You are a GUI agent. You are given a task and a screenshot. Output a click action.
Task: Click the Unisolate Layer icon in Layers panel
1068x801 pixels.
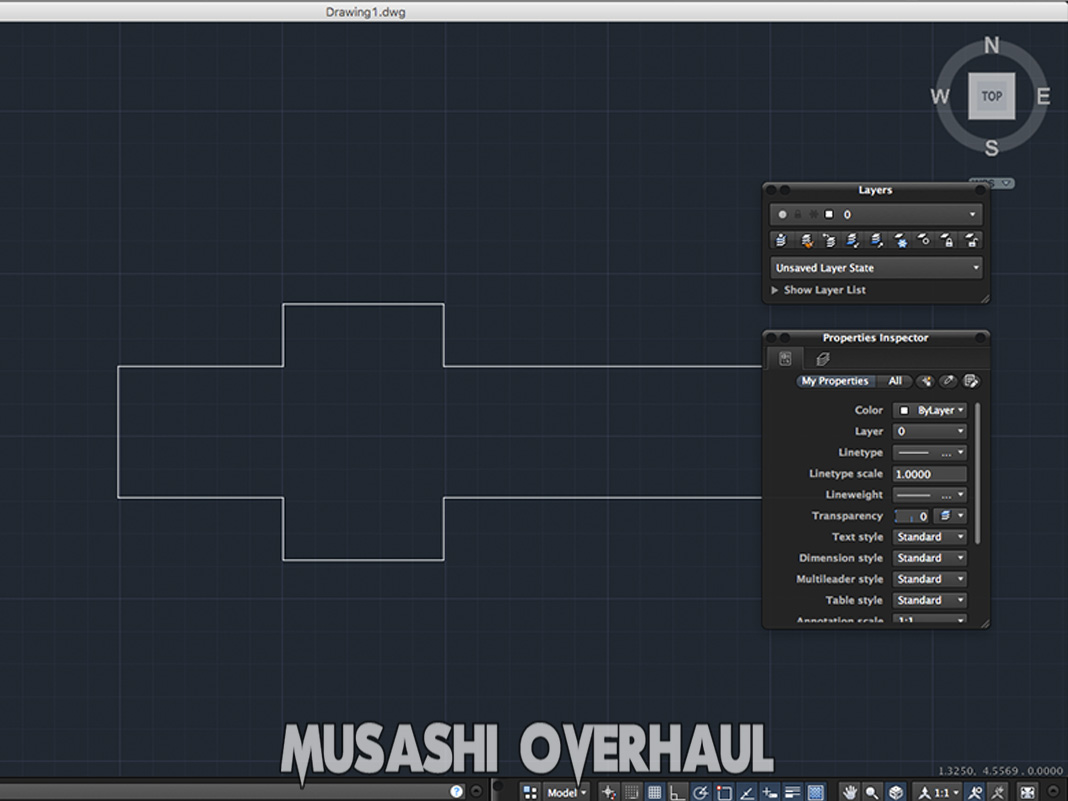(877, 240)
